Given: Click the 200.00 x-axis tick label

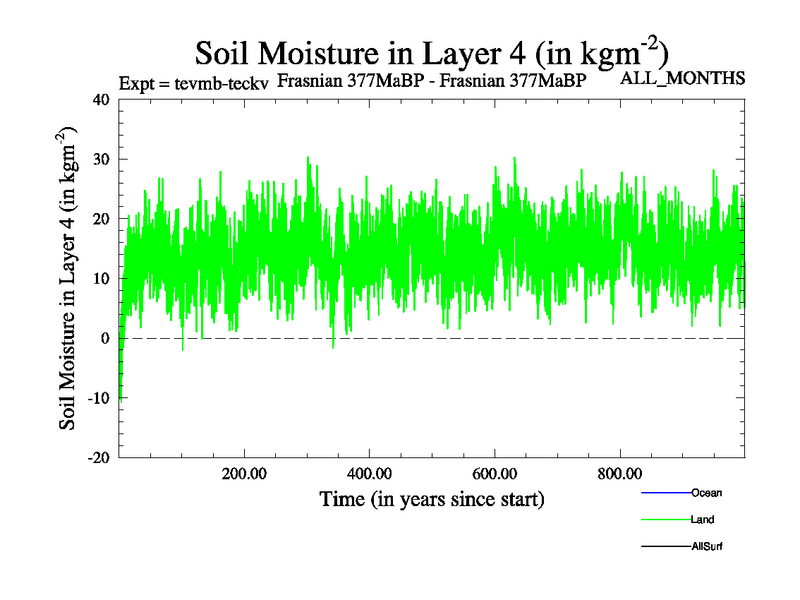Looking at the screenshot, I should [244, 473].
